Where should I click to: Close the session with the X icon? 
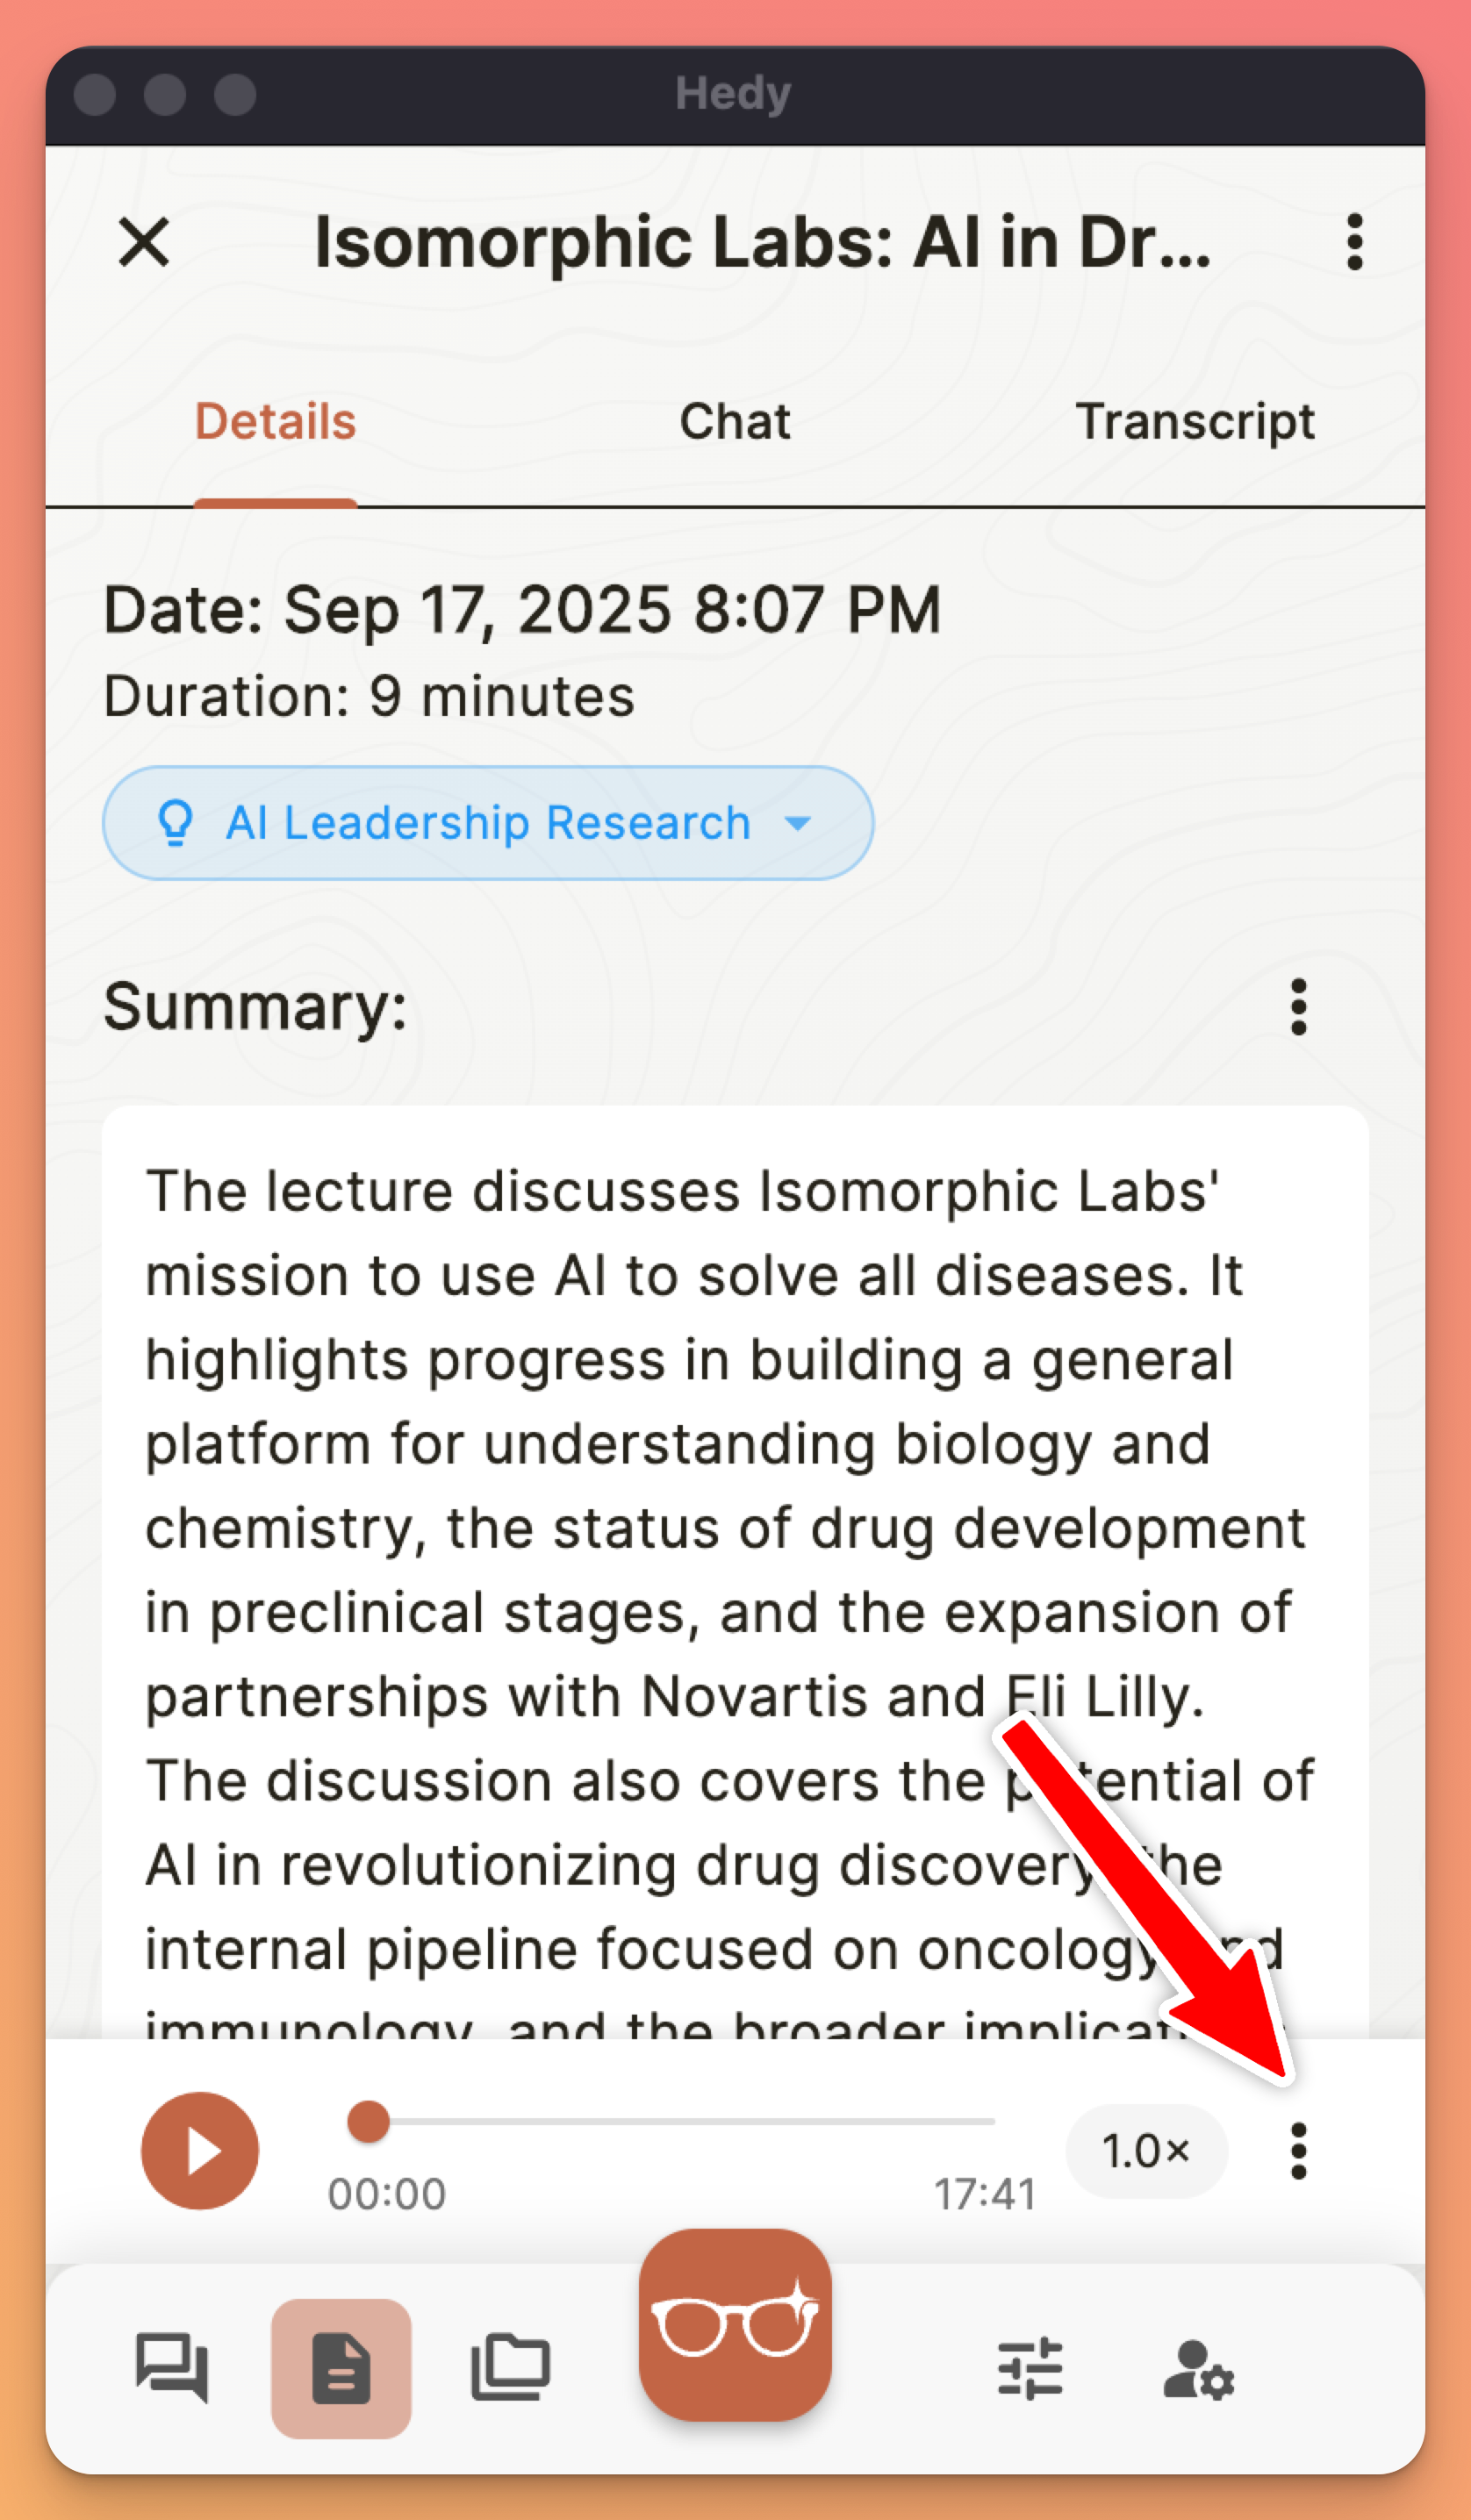(x=144, y=242)
